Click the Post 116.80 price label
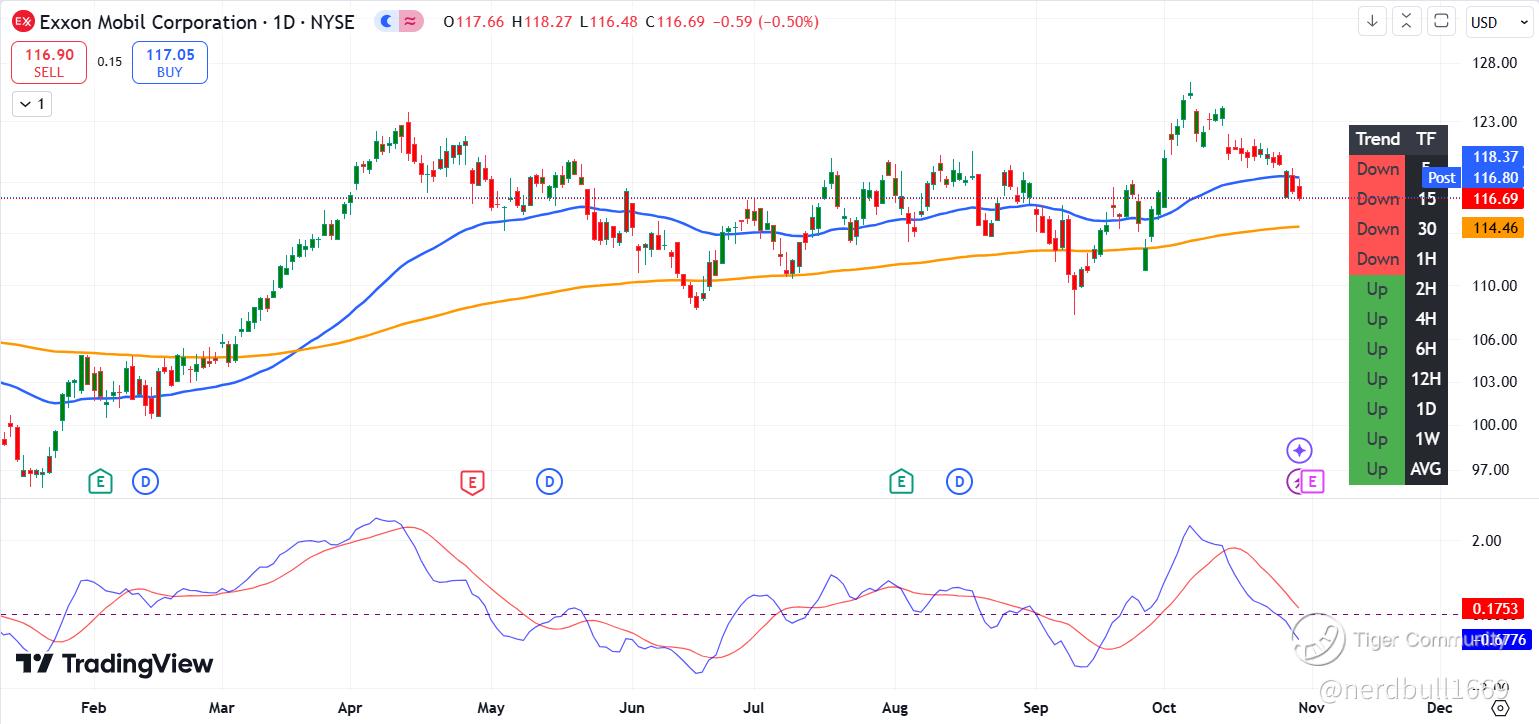The width and height of the screenshot is (1539, 724). pos(1474,177)
